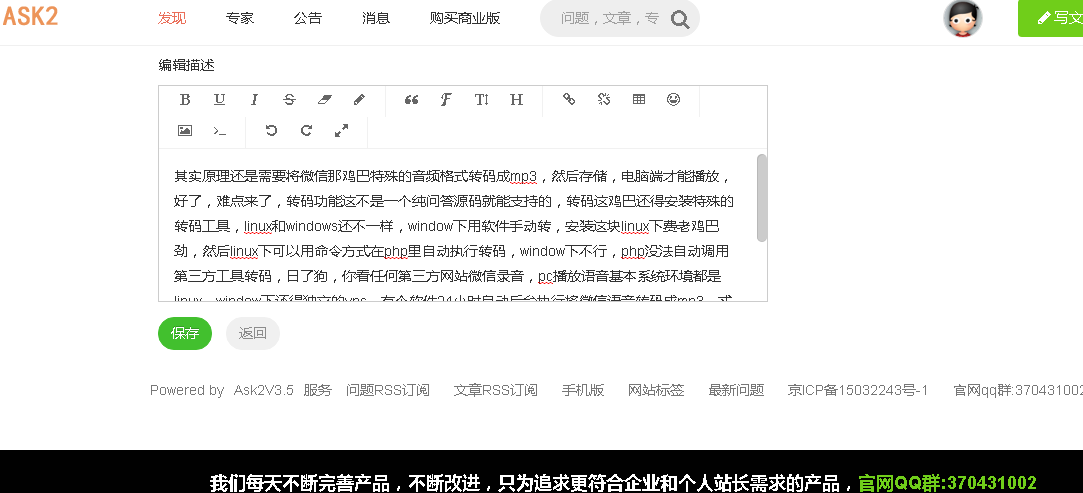The image size is (1083, 493).
Task: Click the 返回 button
Action: (253, 333)
